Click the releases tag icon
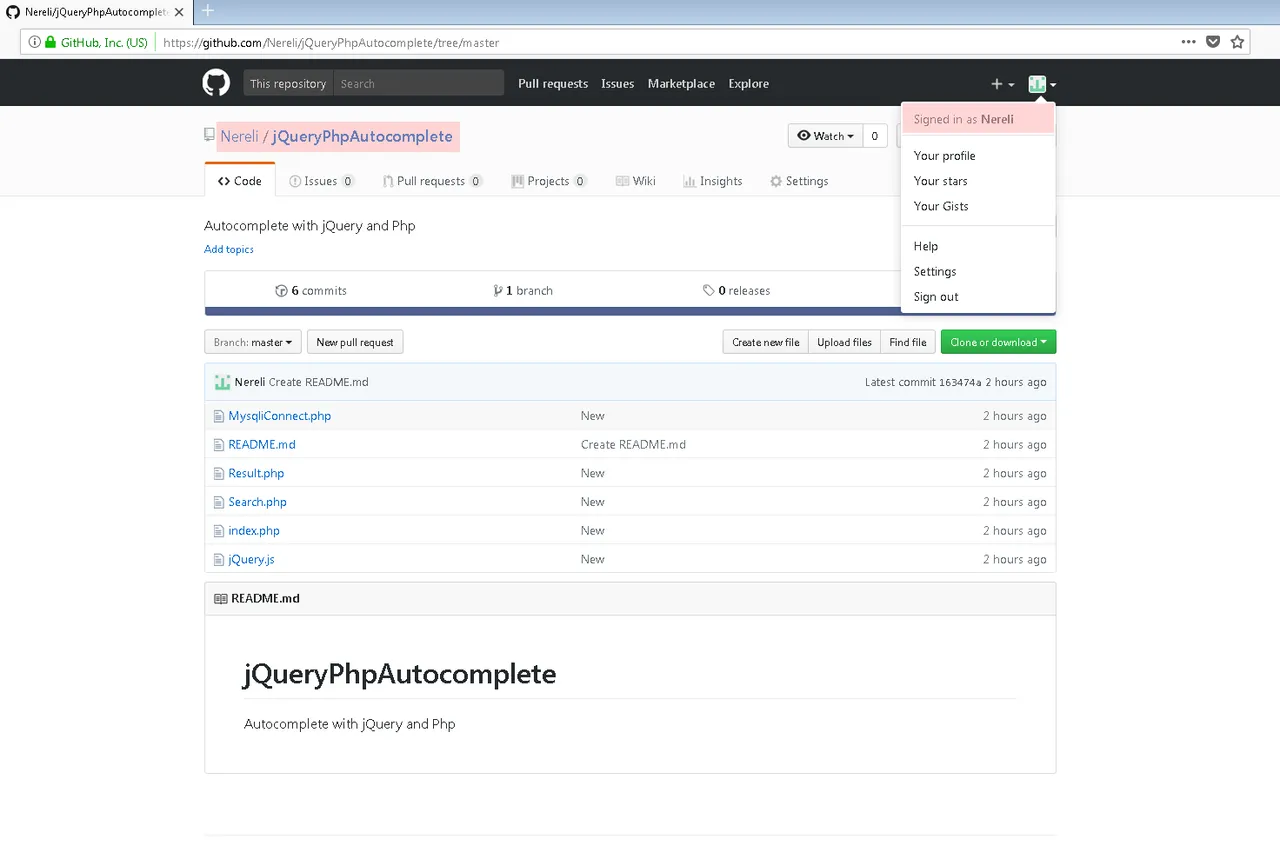The image size is (1280, 852). coord(709,291)
